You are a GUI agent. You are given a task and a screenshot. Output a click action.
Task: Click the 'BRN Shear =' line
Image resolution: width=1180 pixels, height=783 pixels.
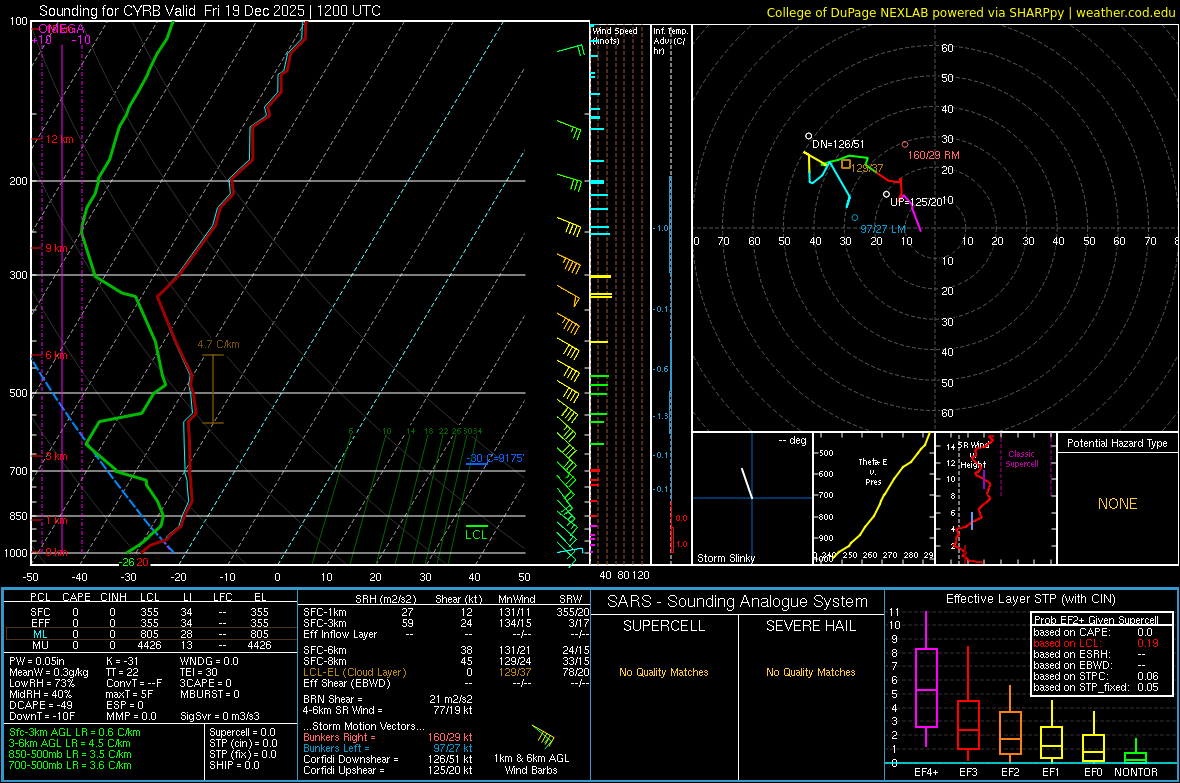[388, 699]
